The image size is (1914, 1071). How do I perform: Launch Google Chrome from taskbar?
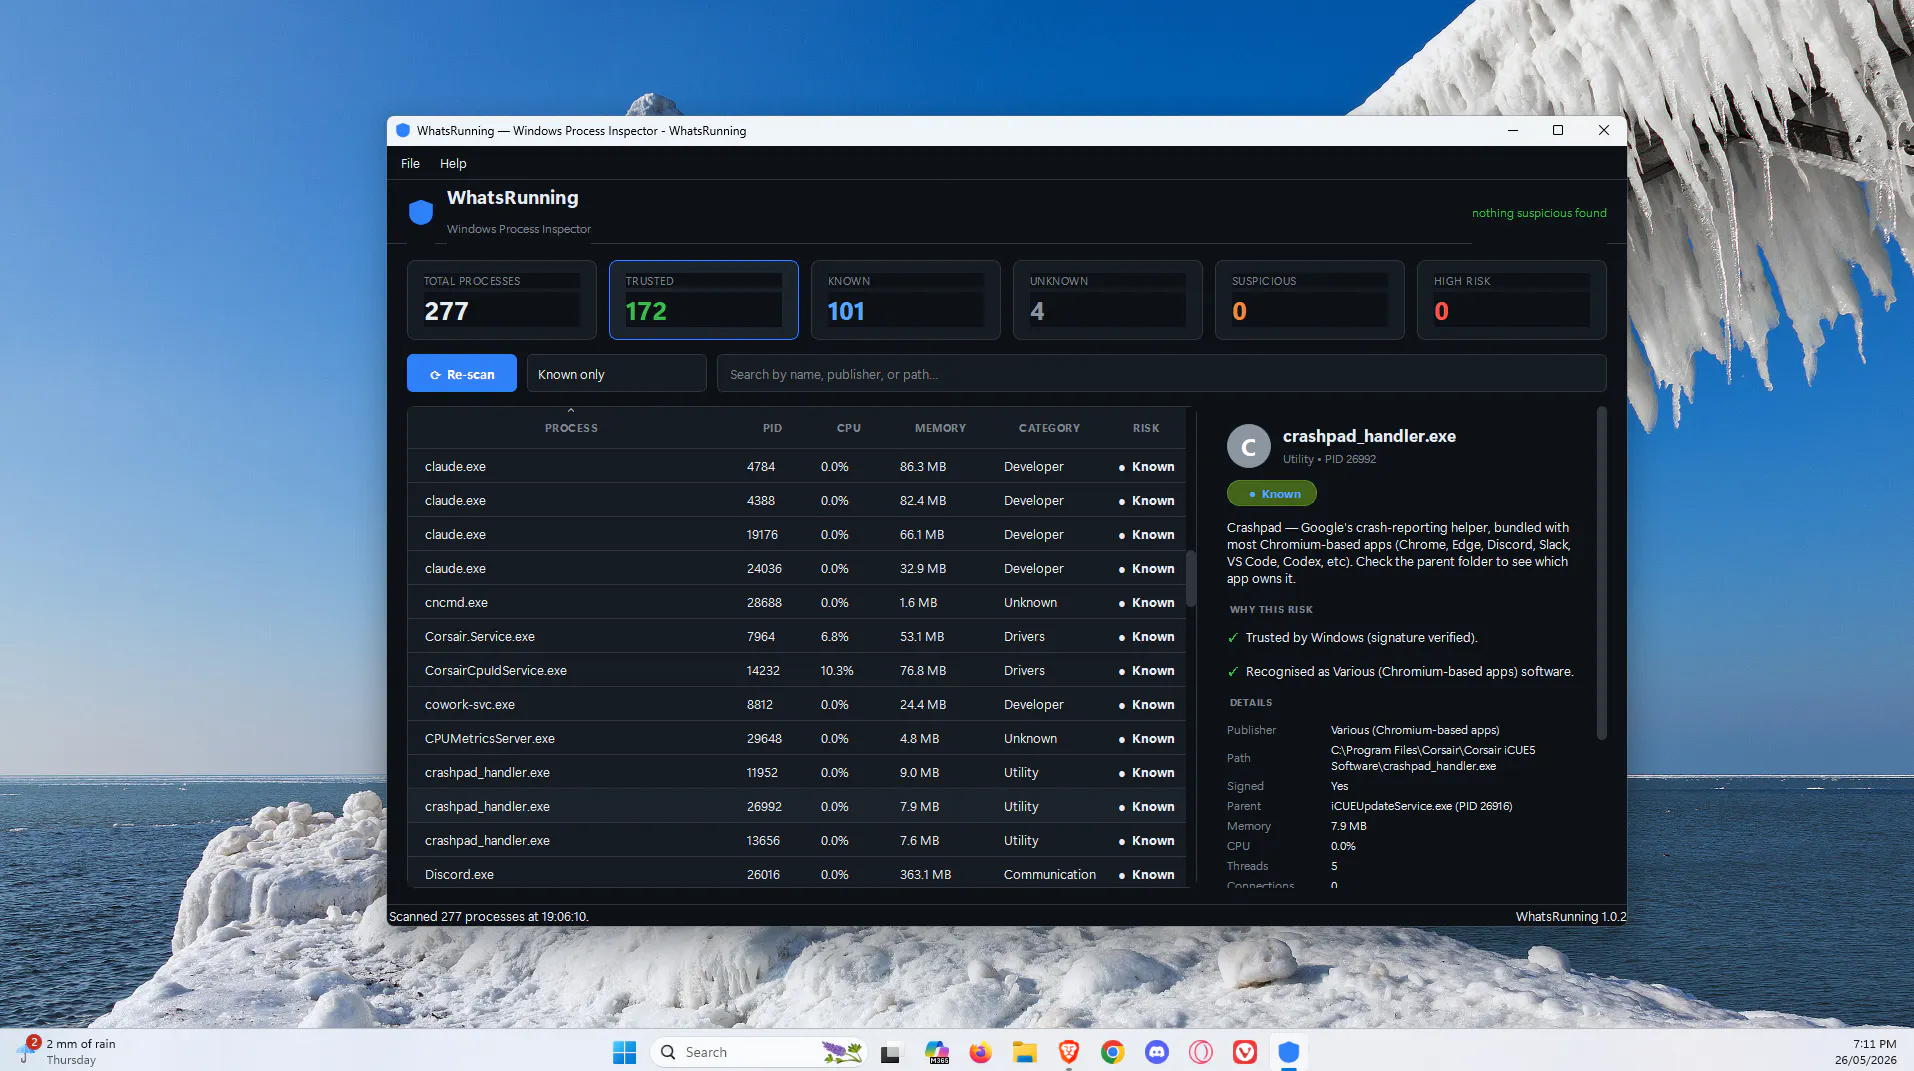pyautogui.click(x=1112, y=1052)
